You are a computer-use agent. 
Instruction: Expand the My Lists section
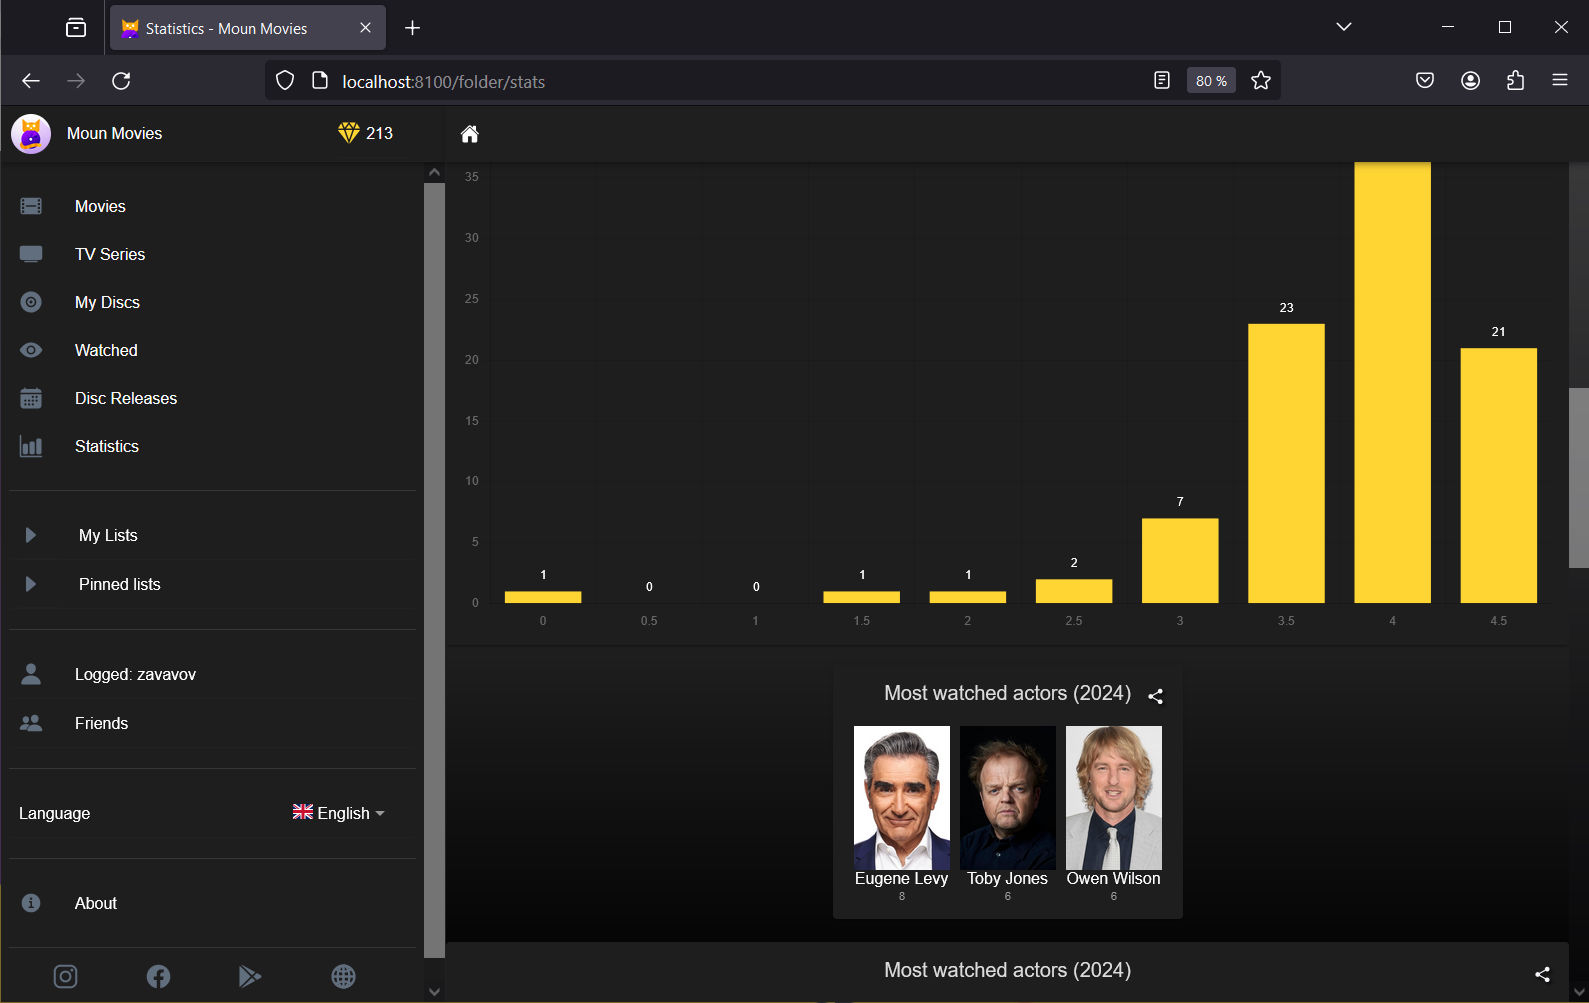(31, 535)
